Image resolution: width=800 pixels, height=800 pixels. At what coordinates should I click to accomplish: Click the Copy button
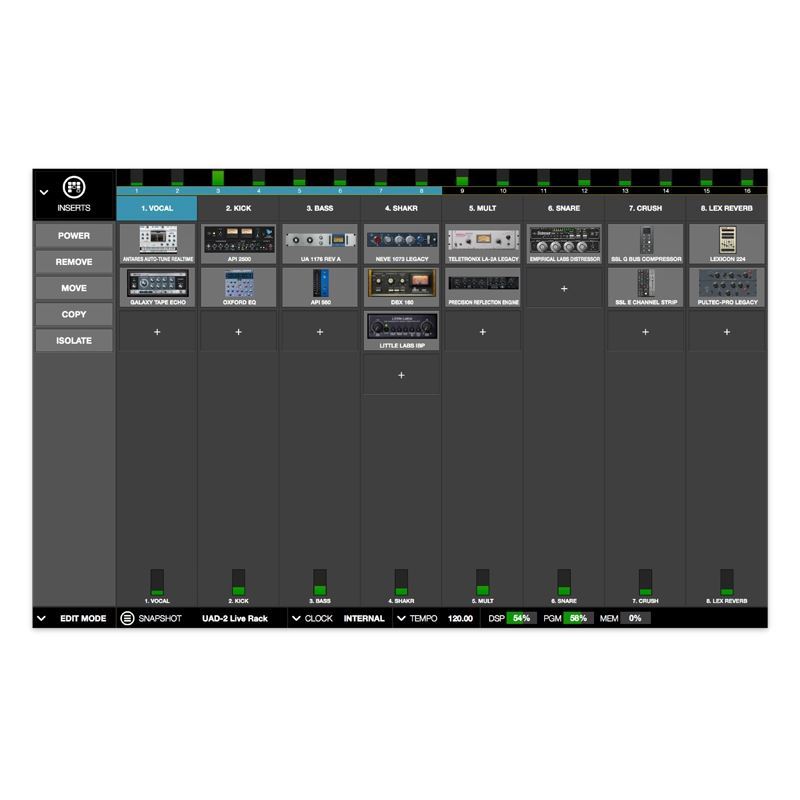tap(74, 314)
